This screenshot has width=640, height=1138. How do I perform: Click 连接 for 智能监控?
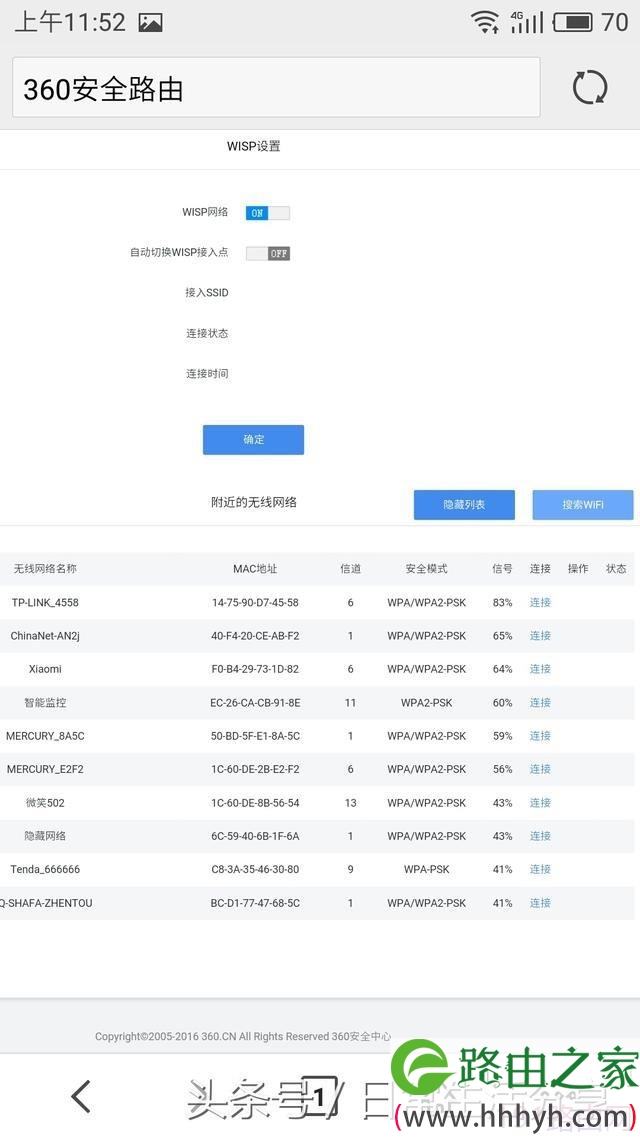tap(540, 703)
